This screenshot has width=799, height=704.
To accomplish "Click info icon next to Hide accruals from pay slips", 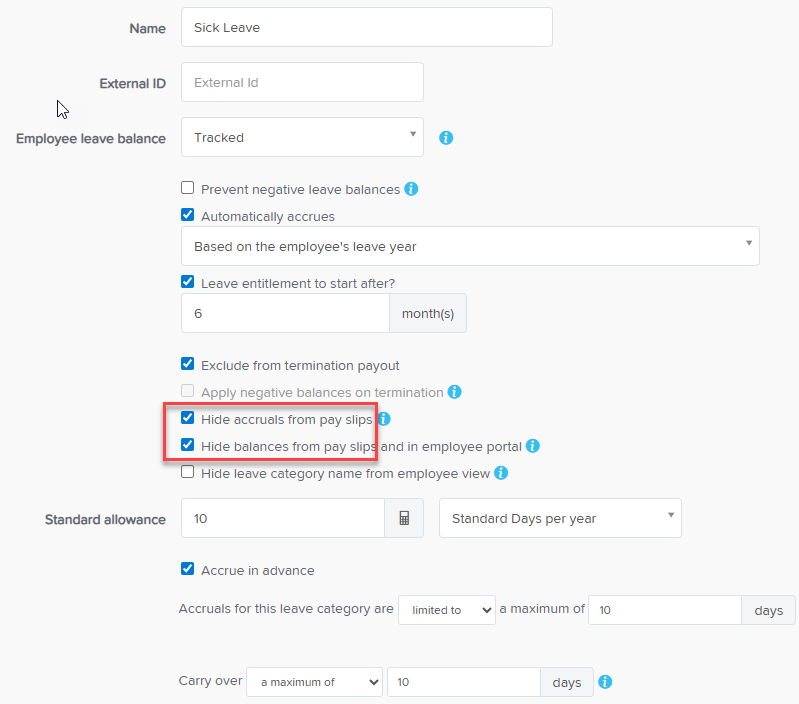I will coord(384,419).
